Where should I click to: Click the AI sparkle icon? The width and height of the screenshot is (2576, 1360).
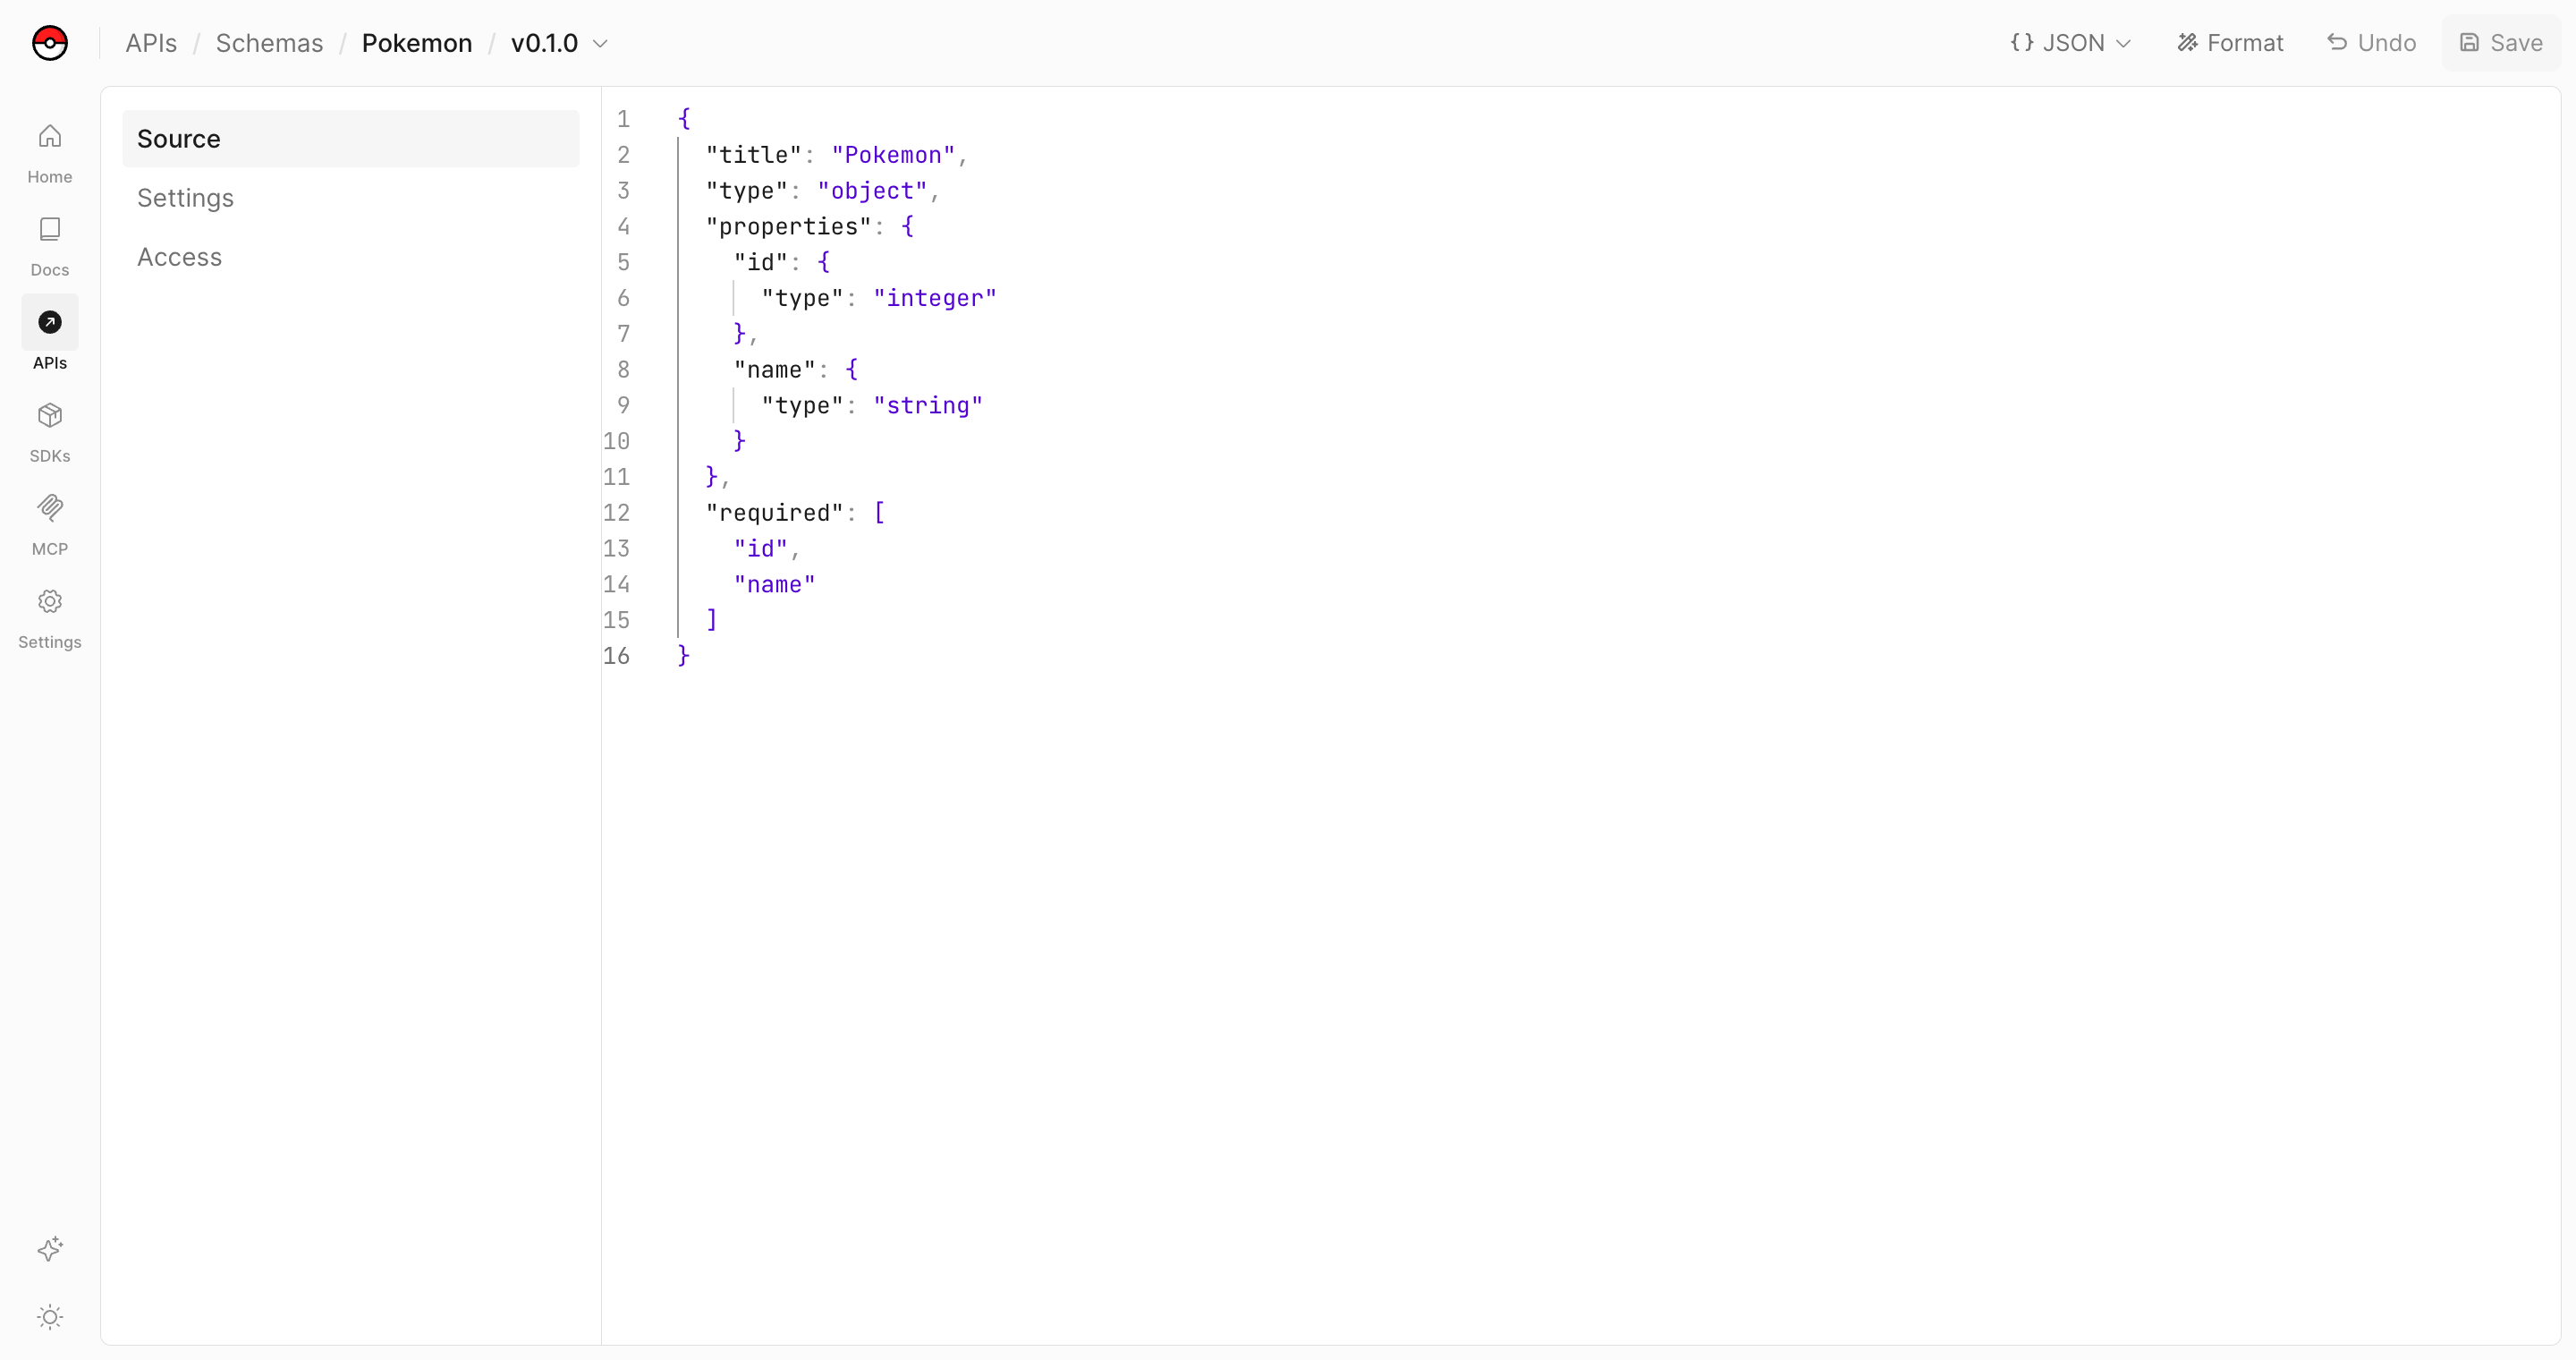click(50, 1248)
